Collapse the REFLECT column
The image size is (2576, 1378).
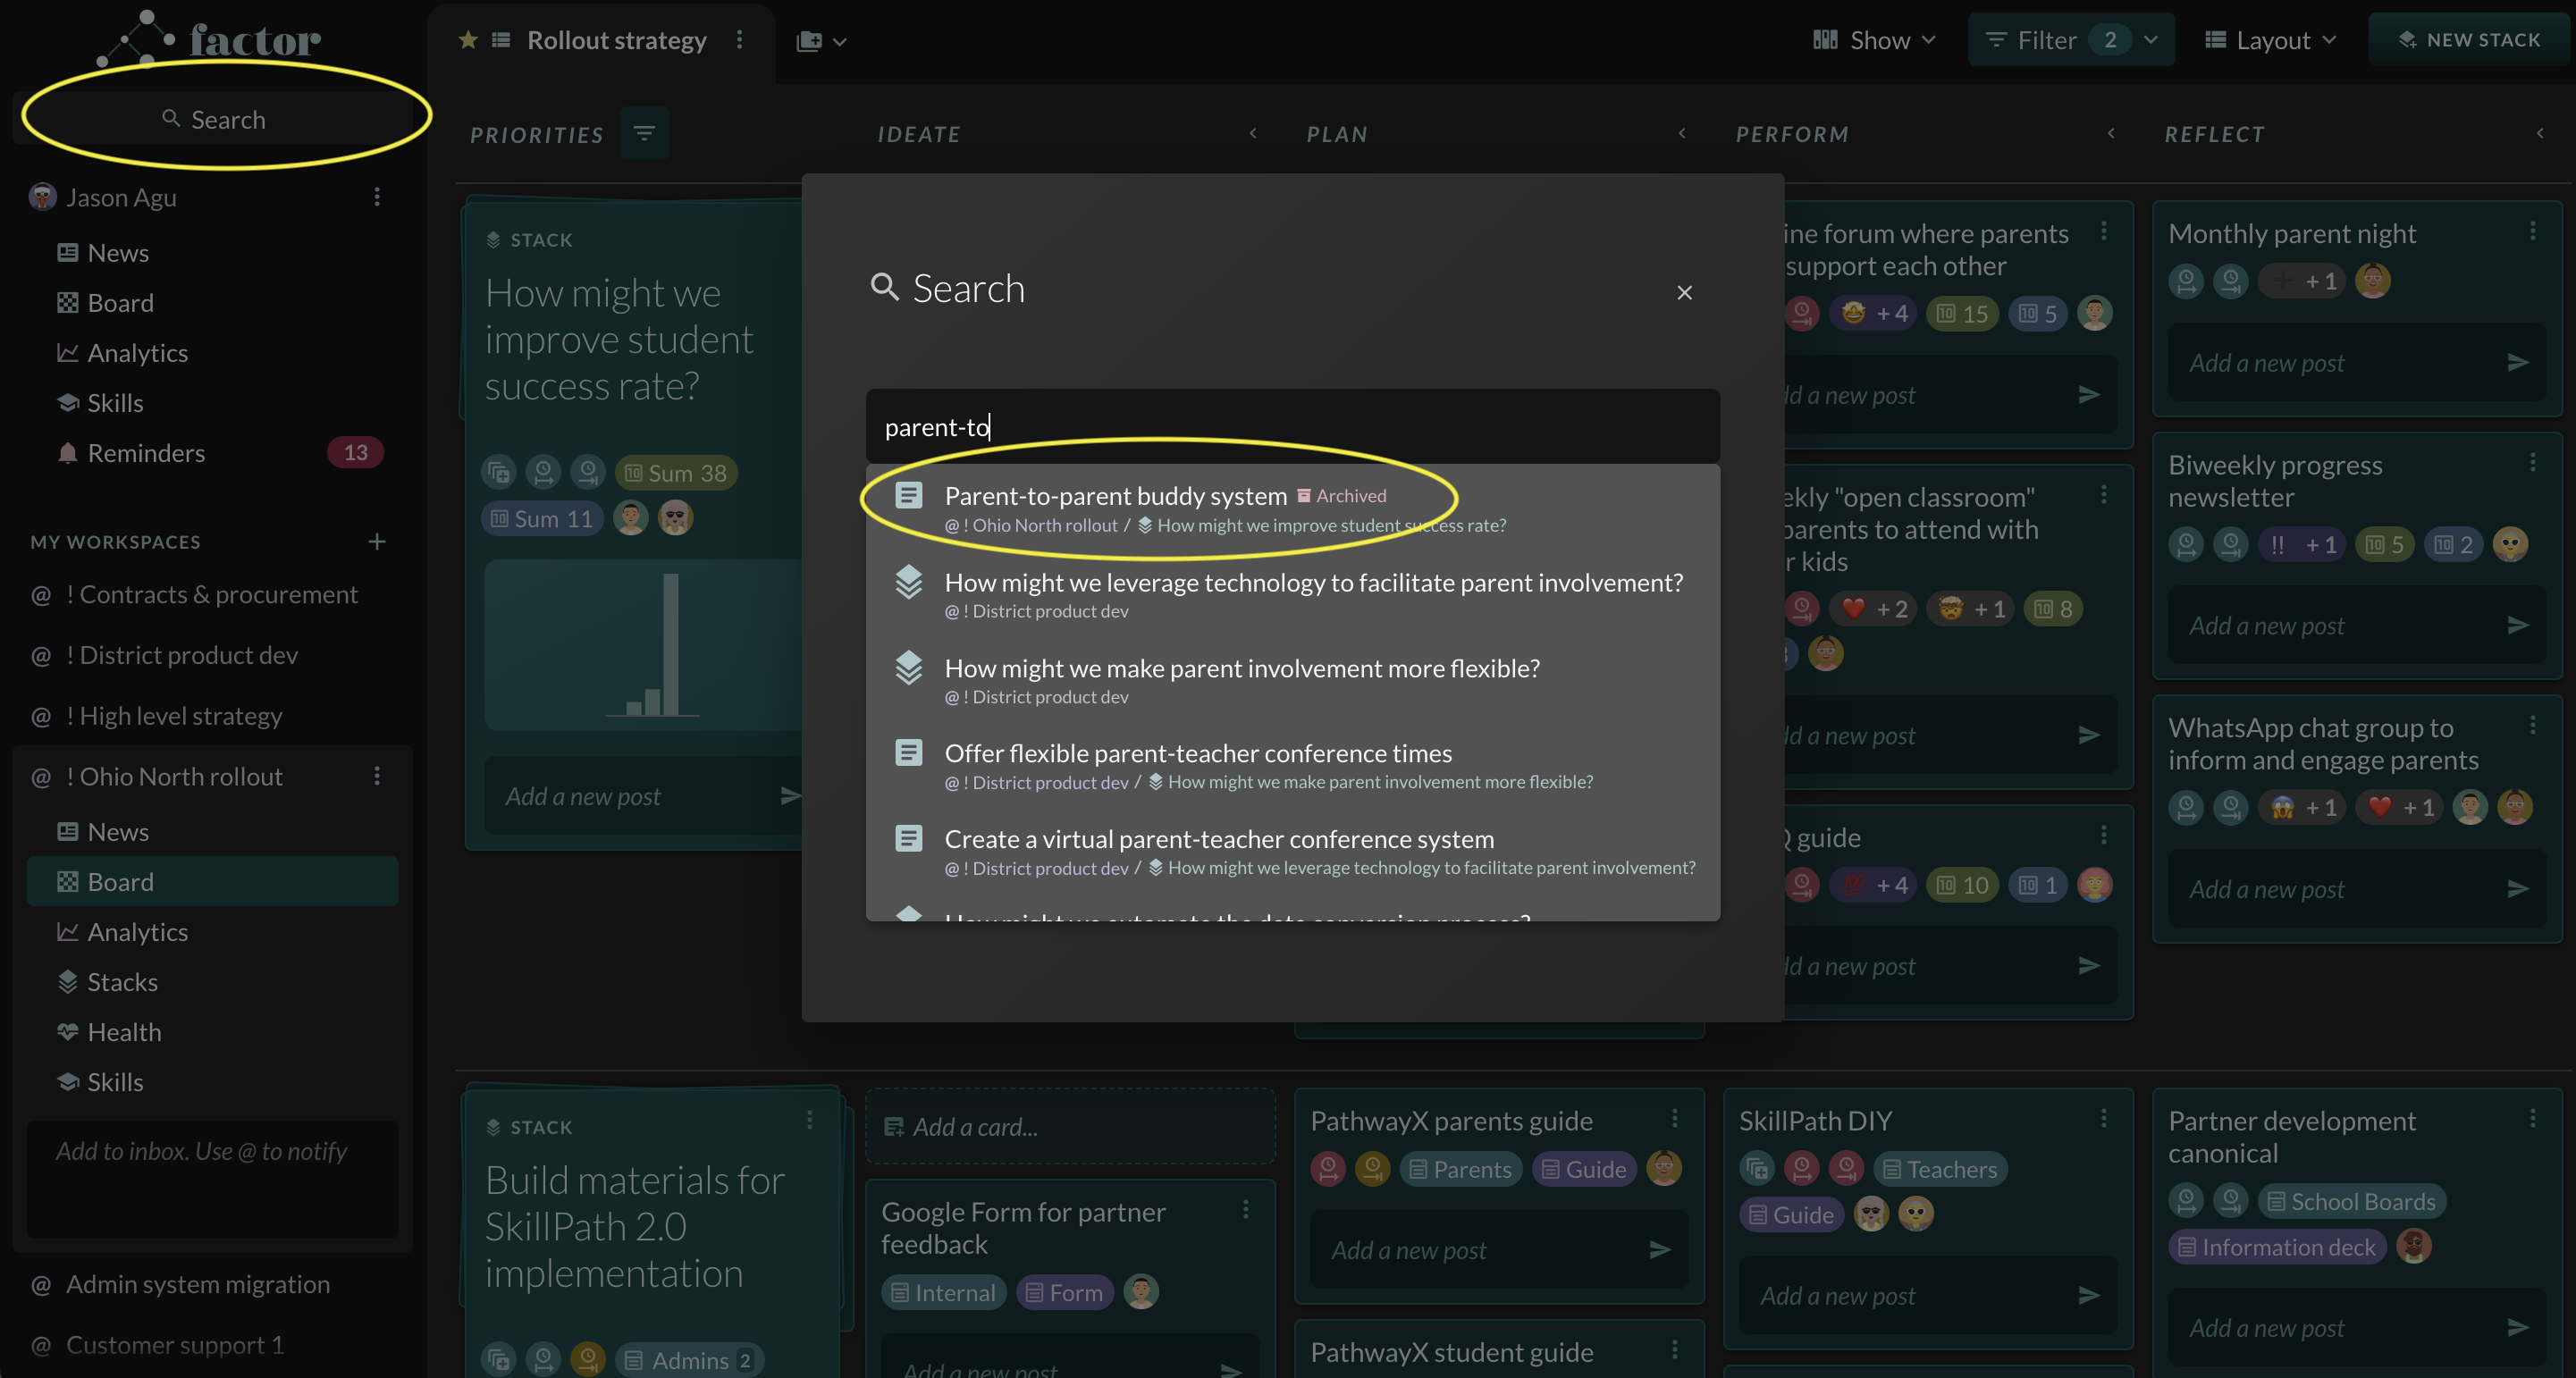pyautogui.click(x=2539, y=133)
